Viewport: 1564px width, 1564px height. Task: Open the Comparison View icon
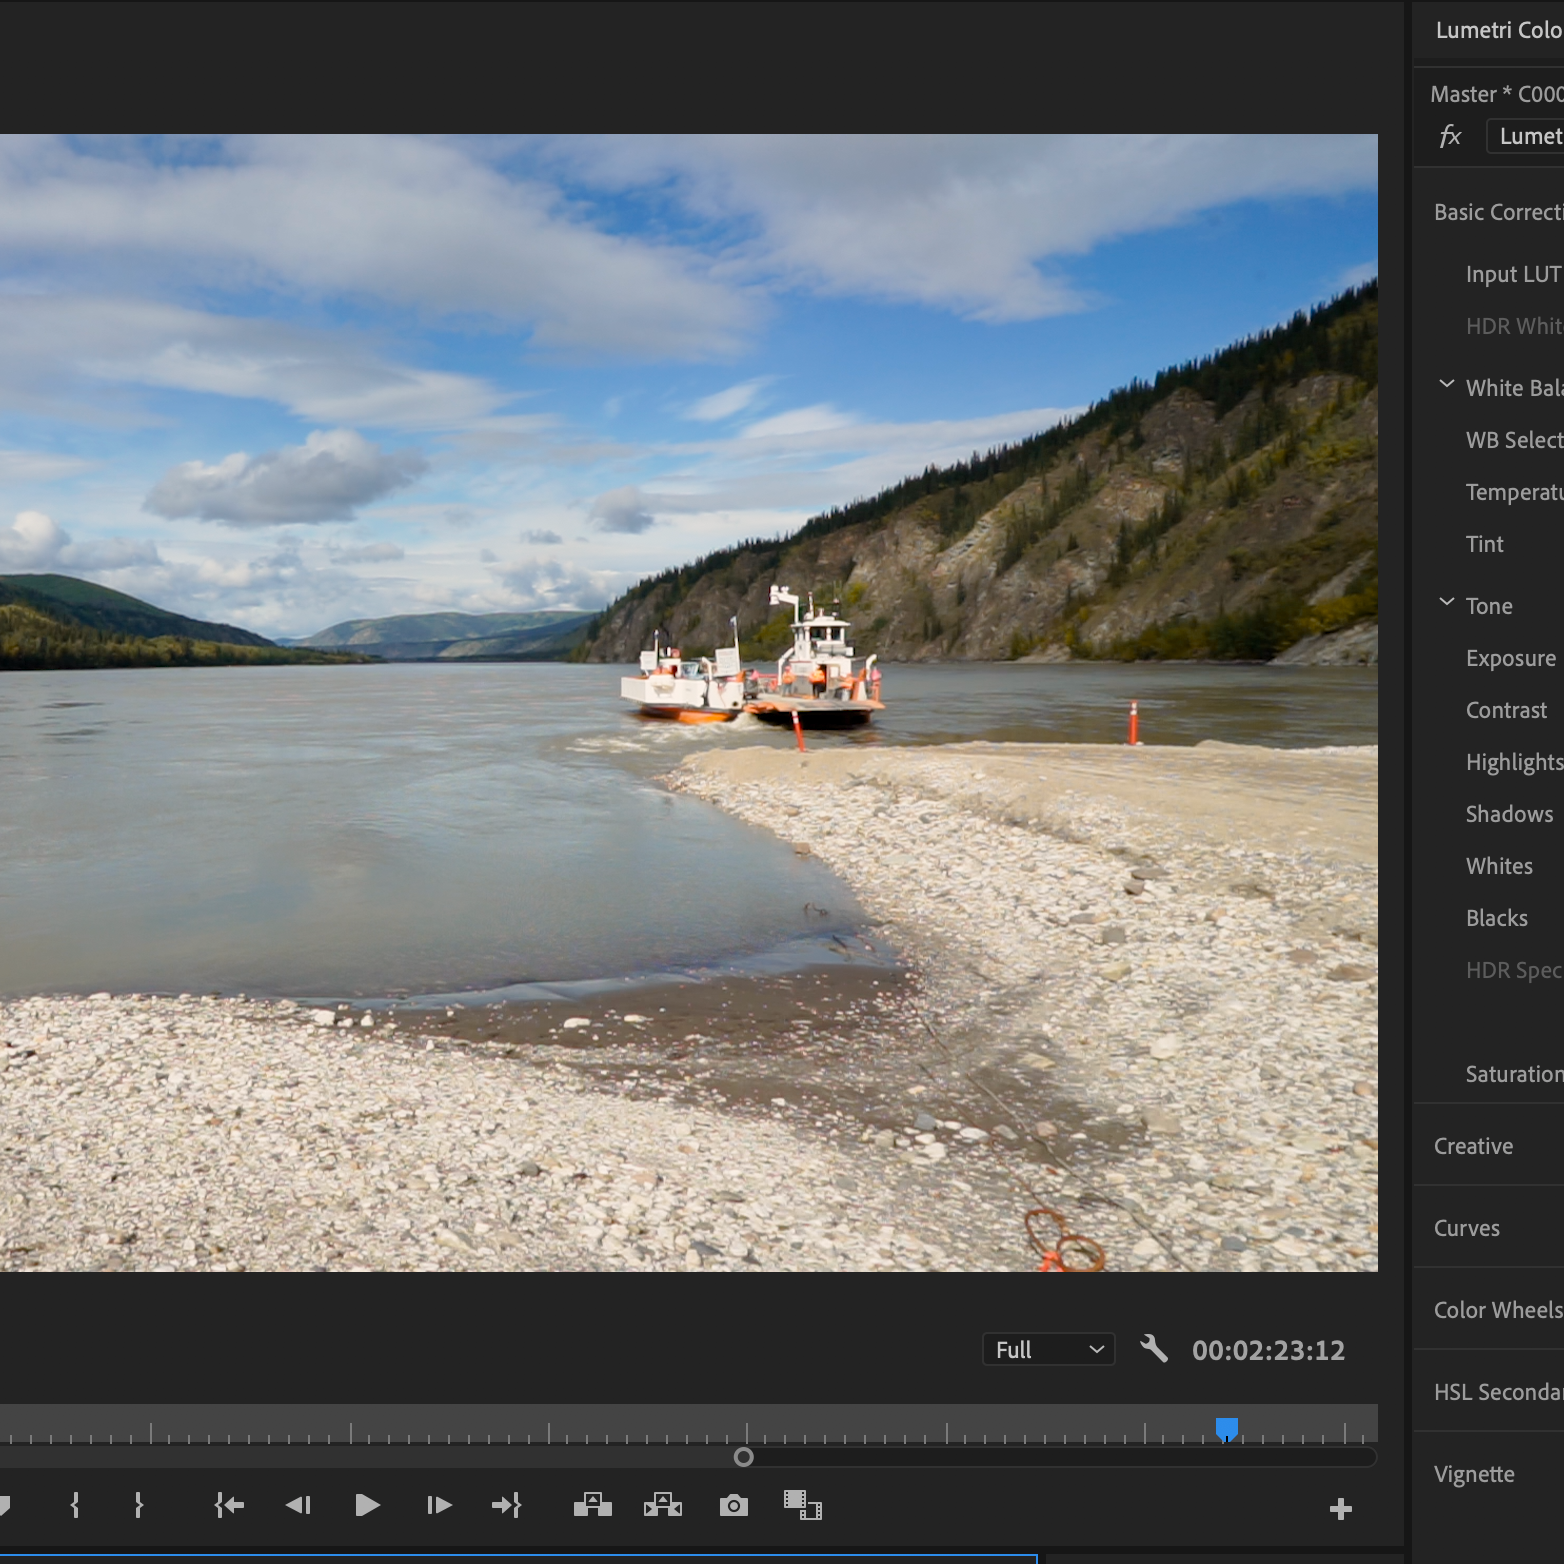point(802,1505)
